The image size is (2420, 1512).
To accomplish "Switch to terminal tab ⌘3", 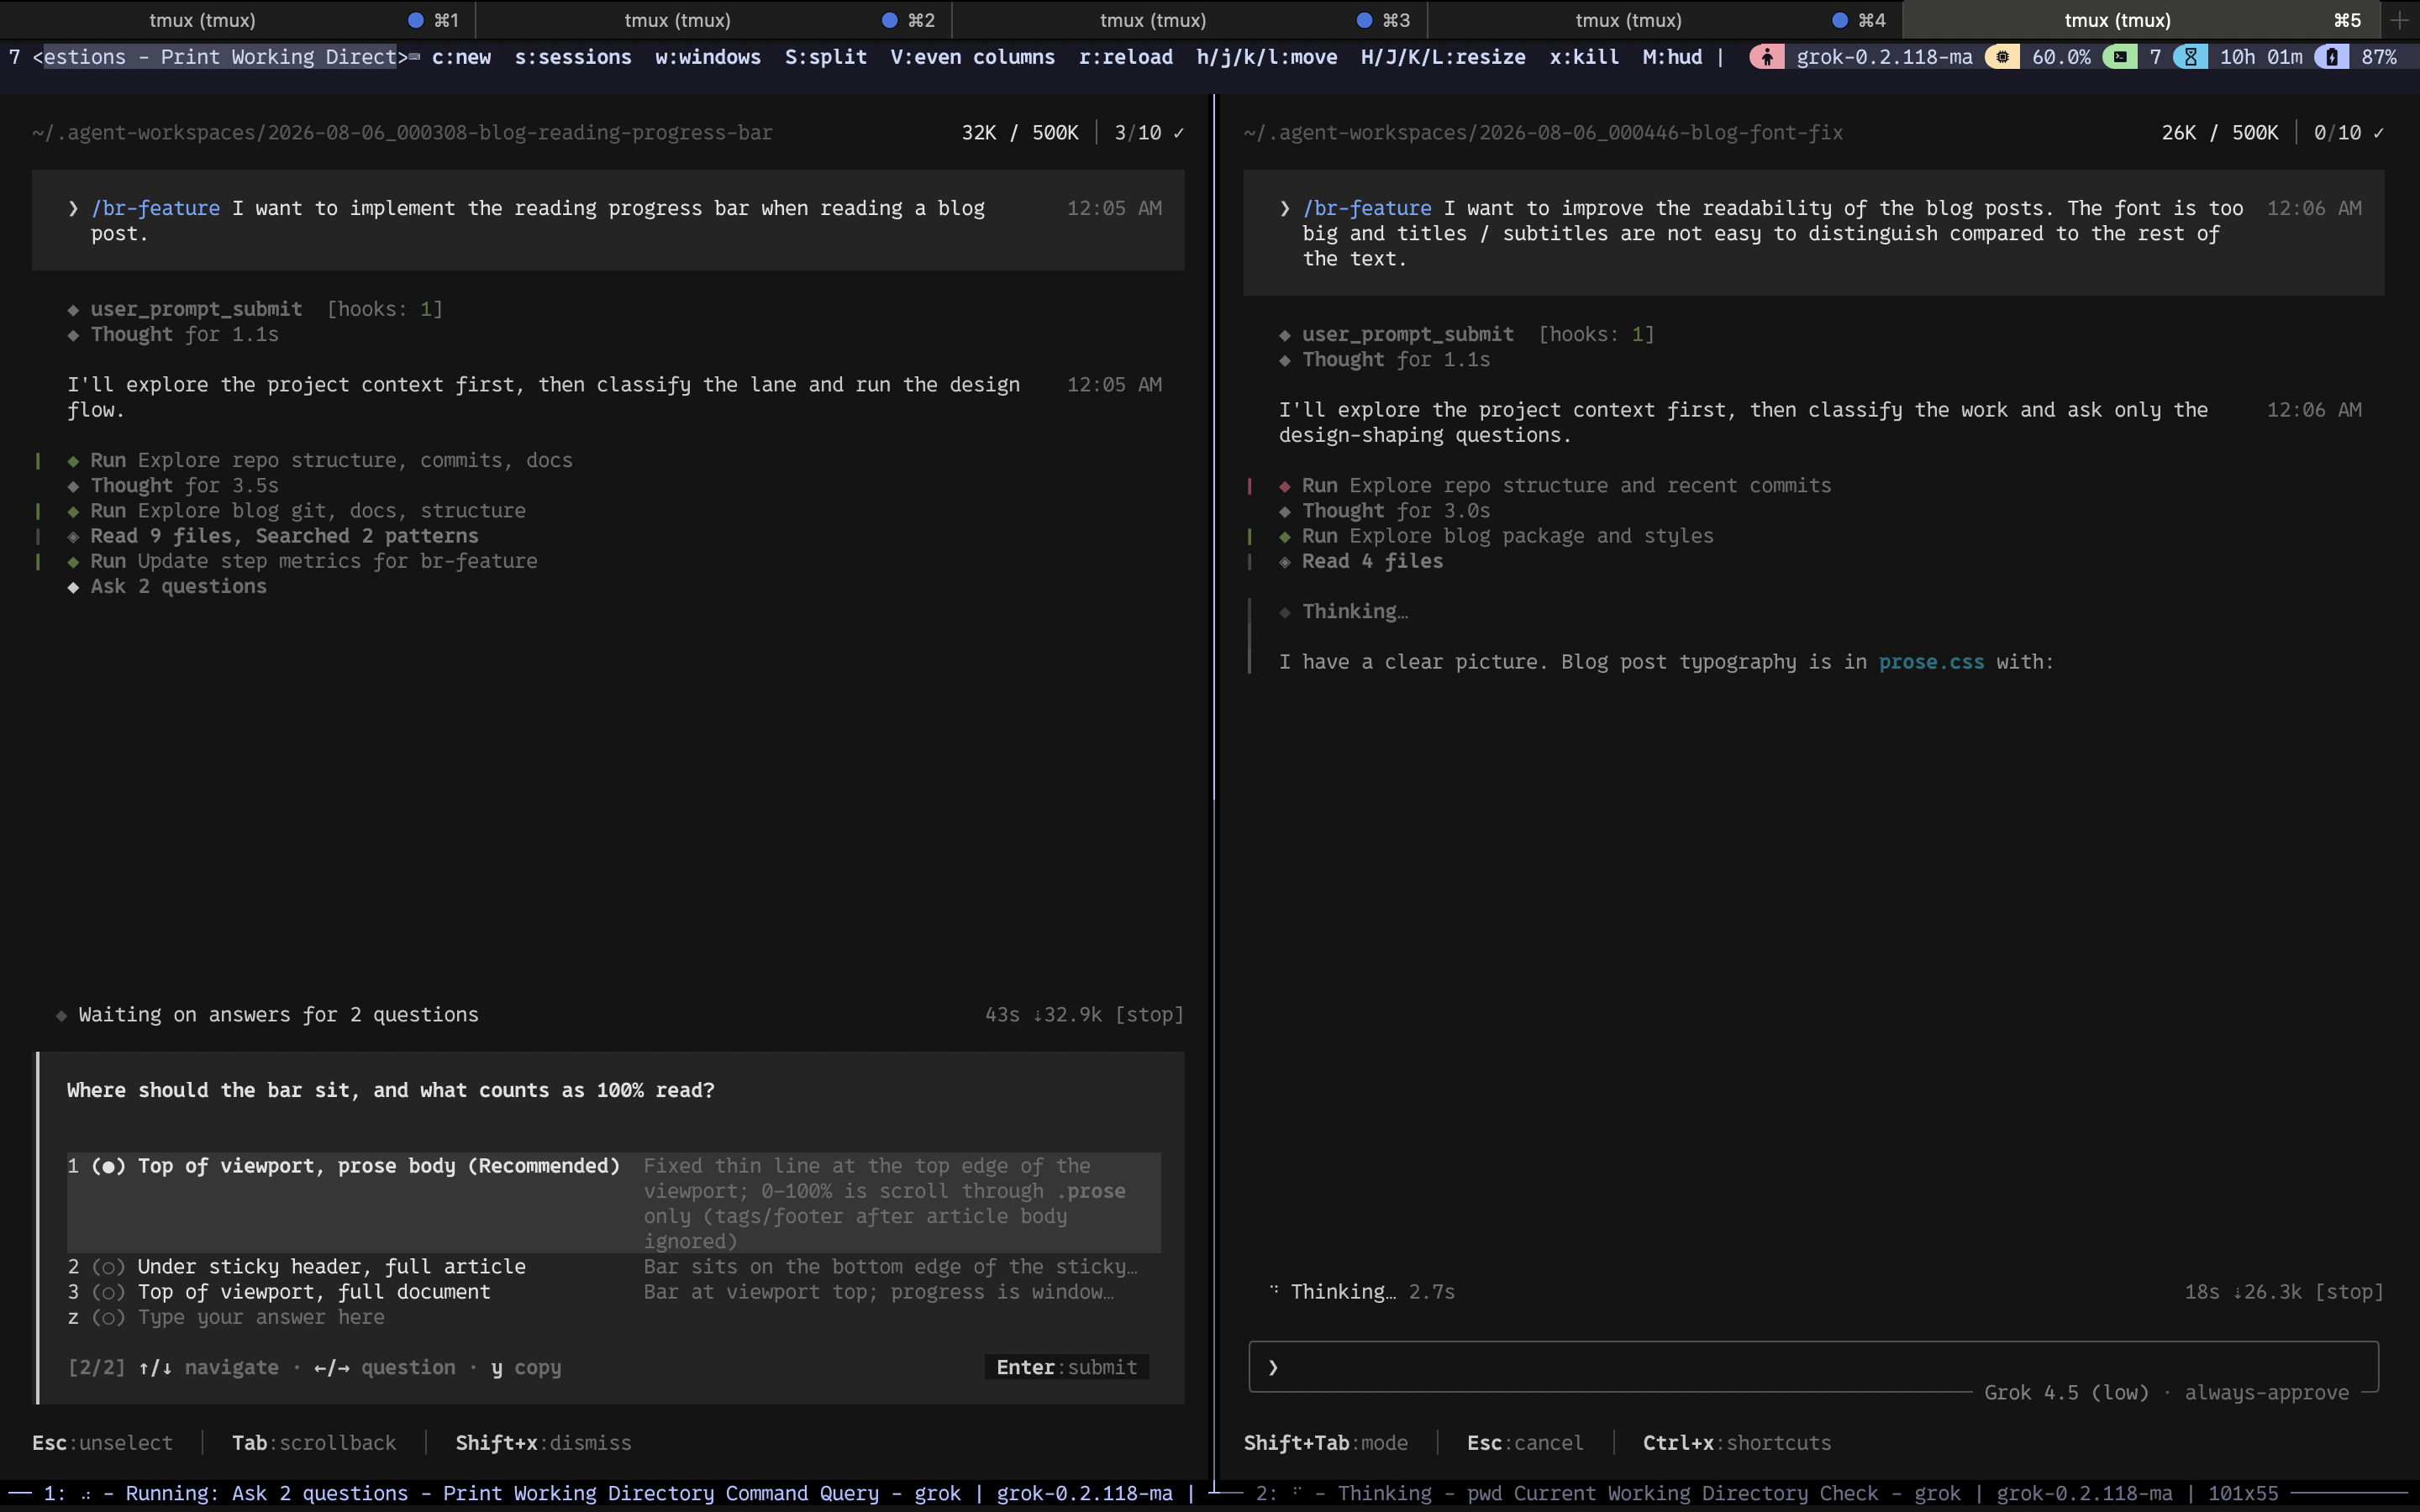I will point(1189,20).
